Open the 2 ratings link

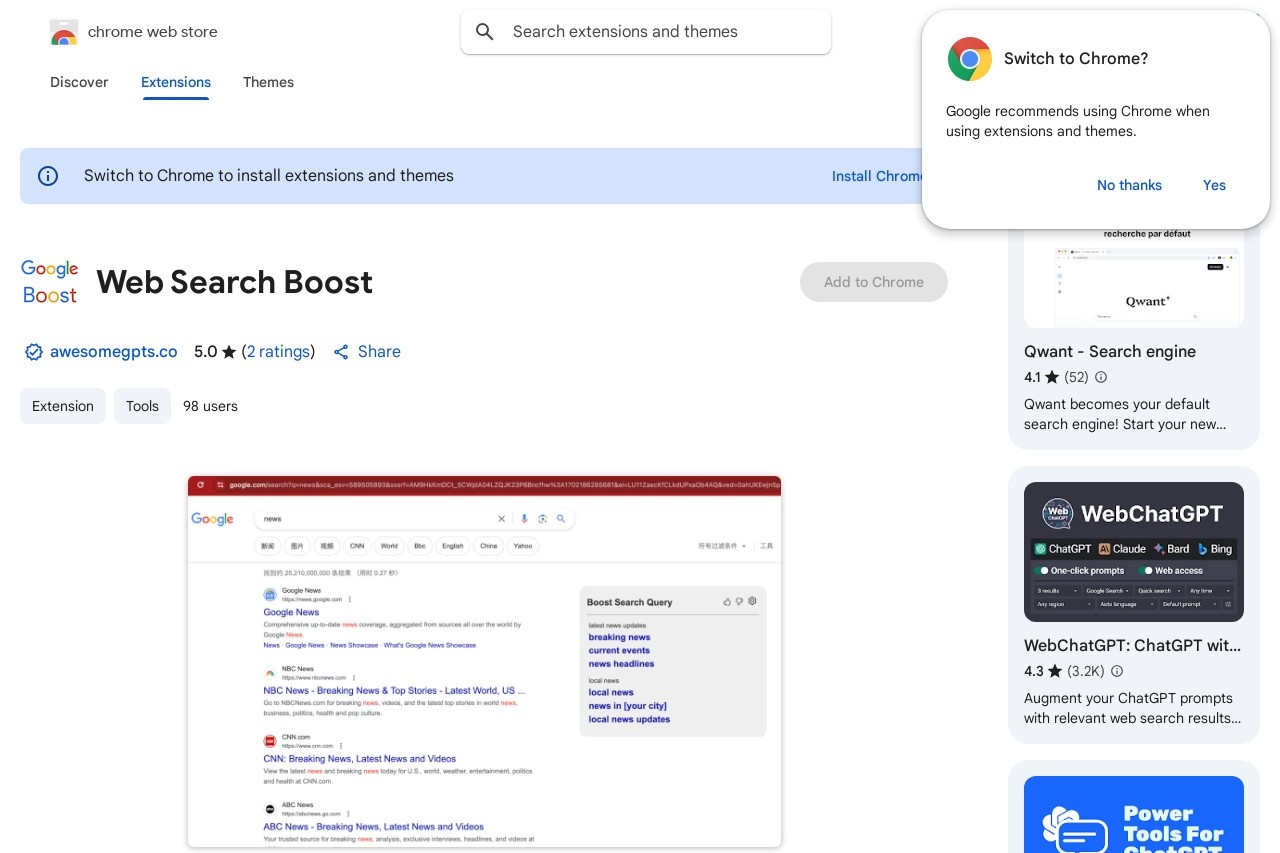tap(278, 352)
